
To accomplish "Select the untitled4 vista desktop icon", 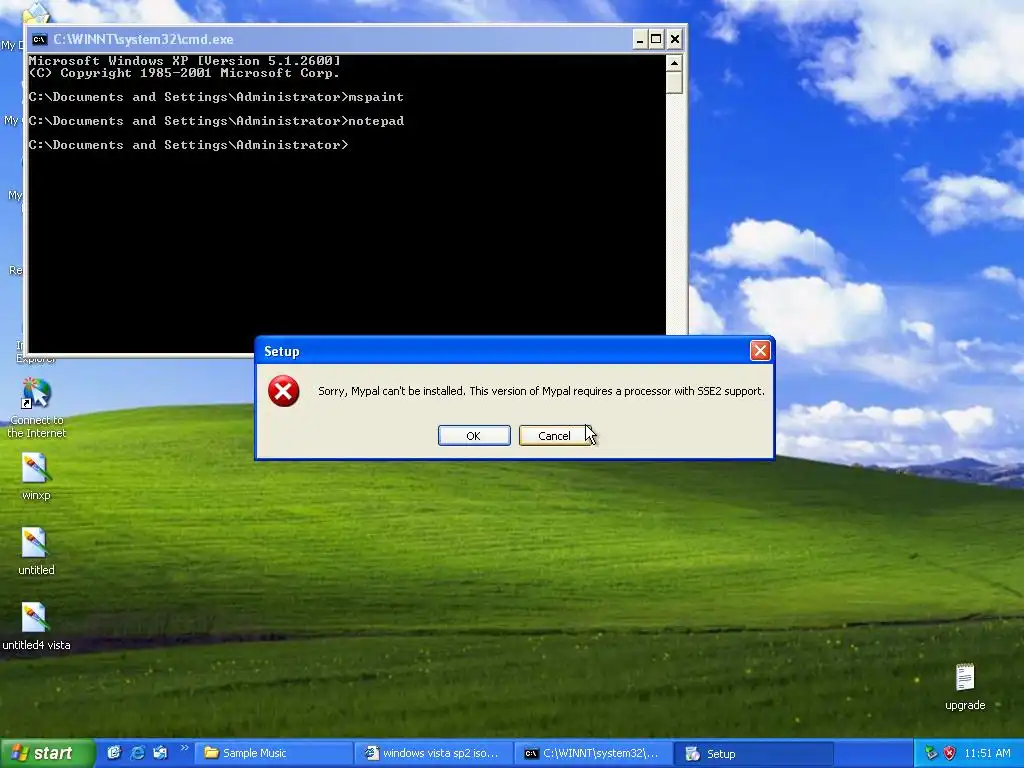I will pyautogui.click(x=36, y=626).
